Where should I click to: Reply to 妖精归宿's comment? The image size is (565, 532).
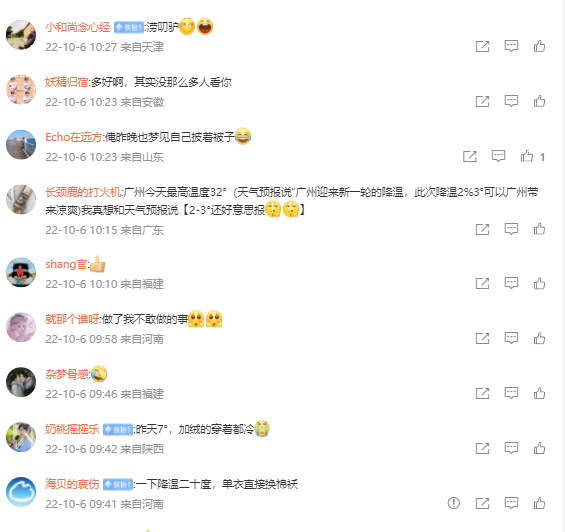511,101
